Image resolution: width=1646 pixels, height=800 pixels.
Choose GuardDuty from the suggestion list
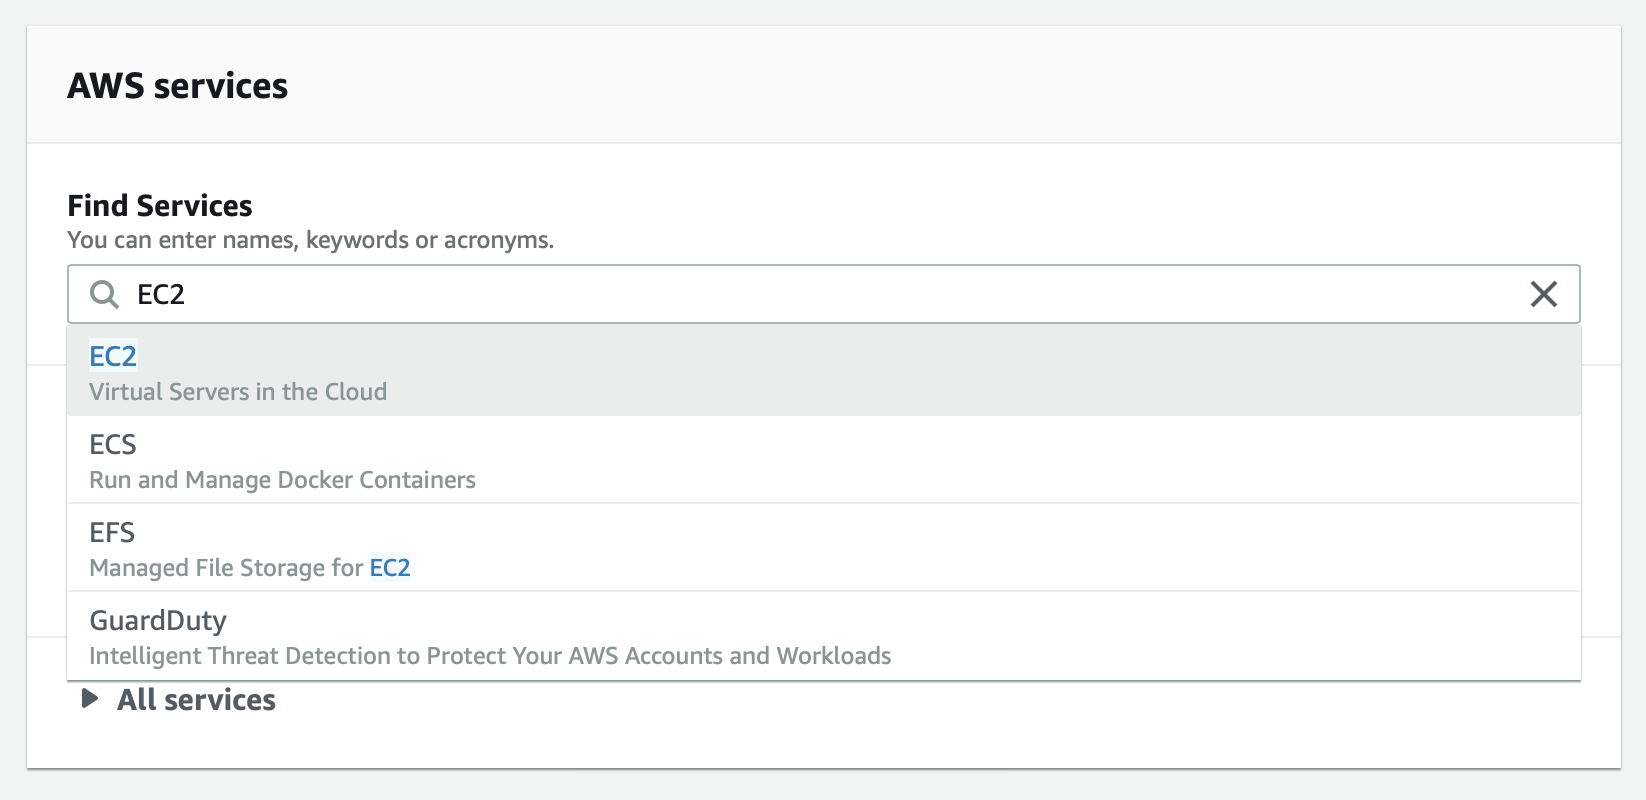tap(158, 621)
